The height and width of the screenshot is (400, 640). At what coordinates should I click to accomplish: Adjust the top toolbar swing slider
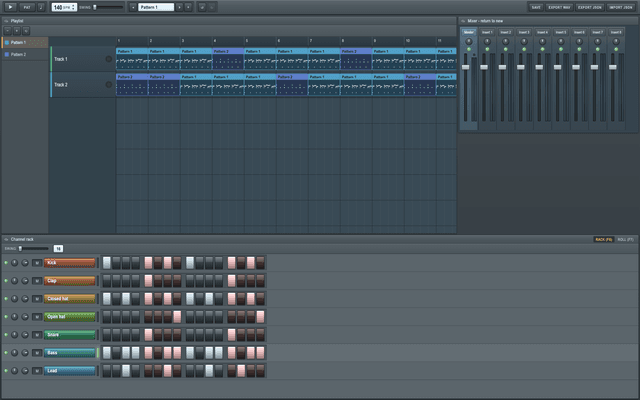108,7
